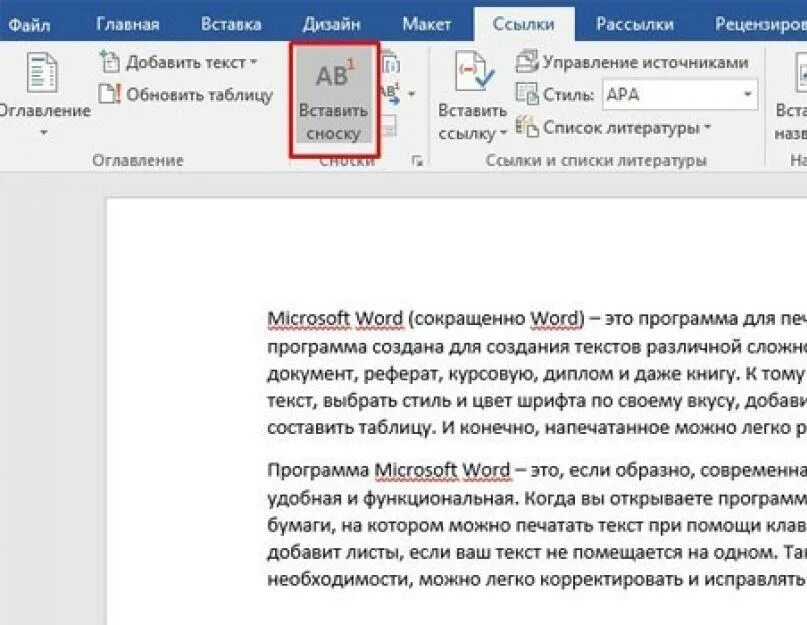The height and width of the screenshot is (625, 807).
Task: Open the Вставка ribbon tab
Action: click(x=231, y=24)
